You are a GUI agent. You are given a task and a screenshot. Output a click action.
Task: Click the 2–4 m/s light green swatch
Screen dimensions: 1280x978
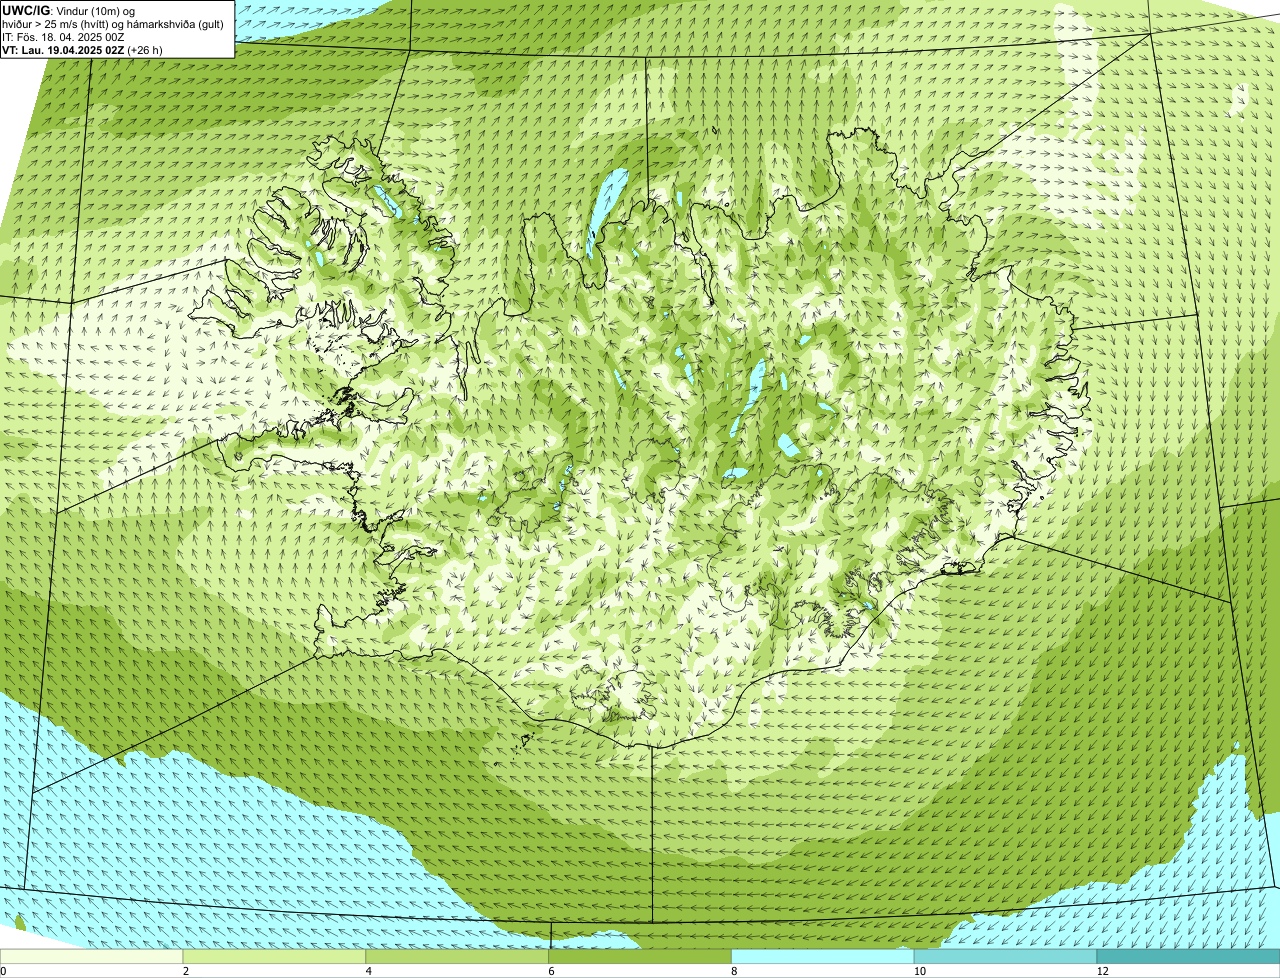[x=275, y=957]
